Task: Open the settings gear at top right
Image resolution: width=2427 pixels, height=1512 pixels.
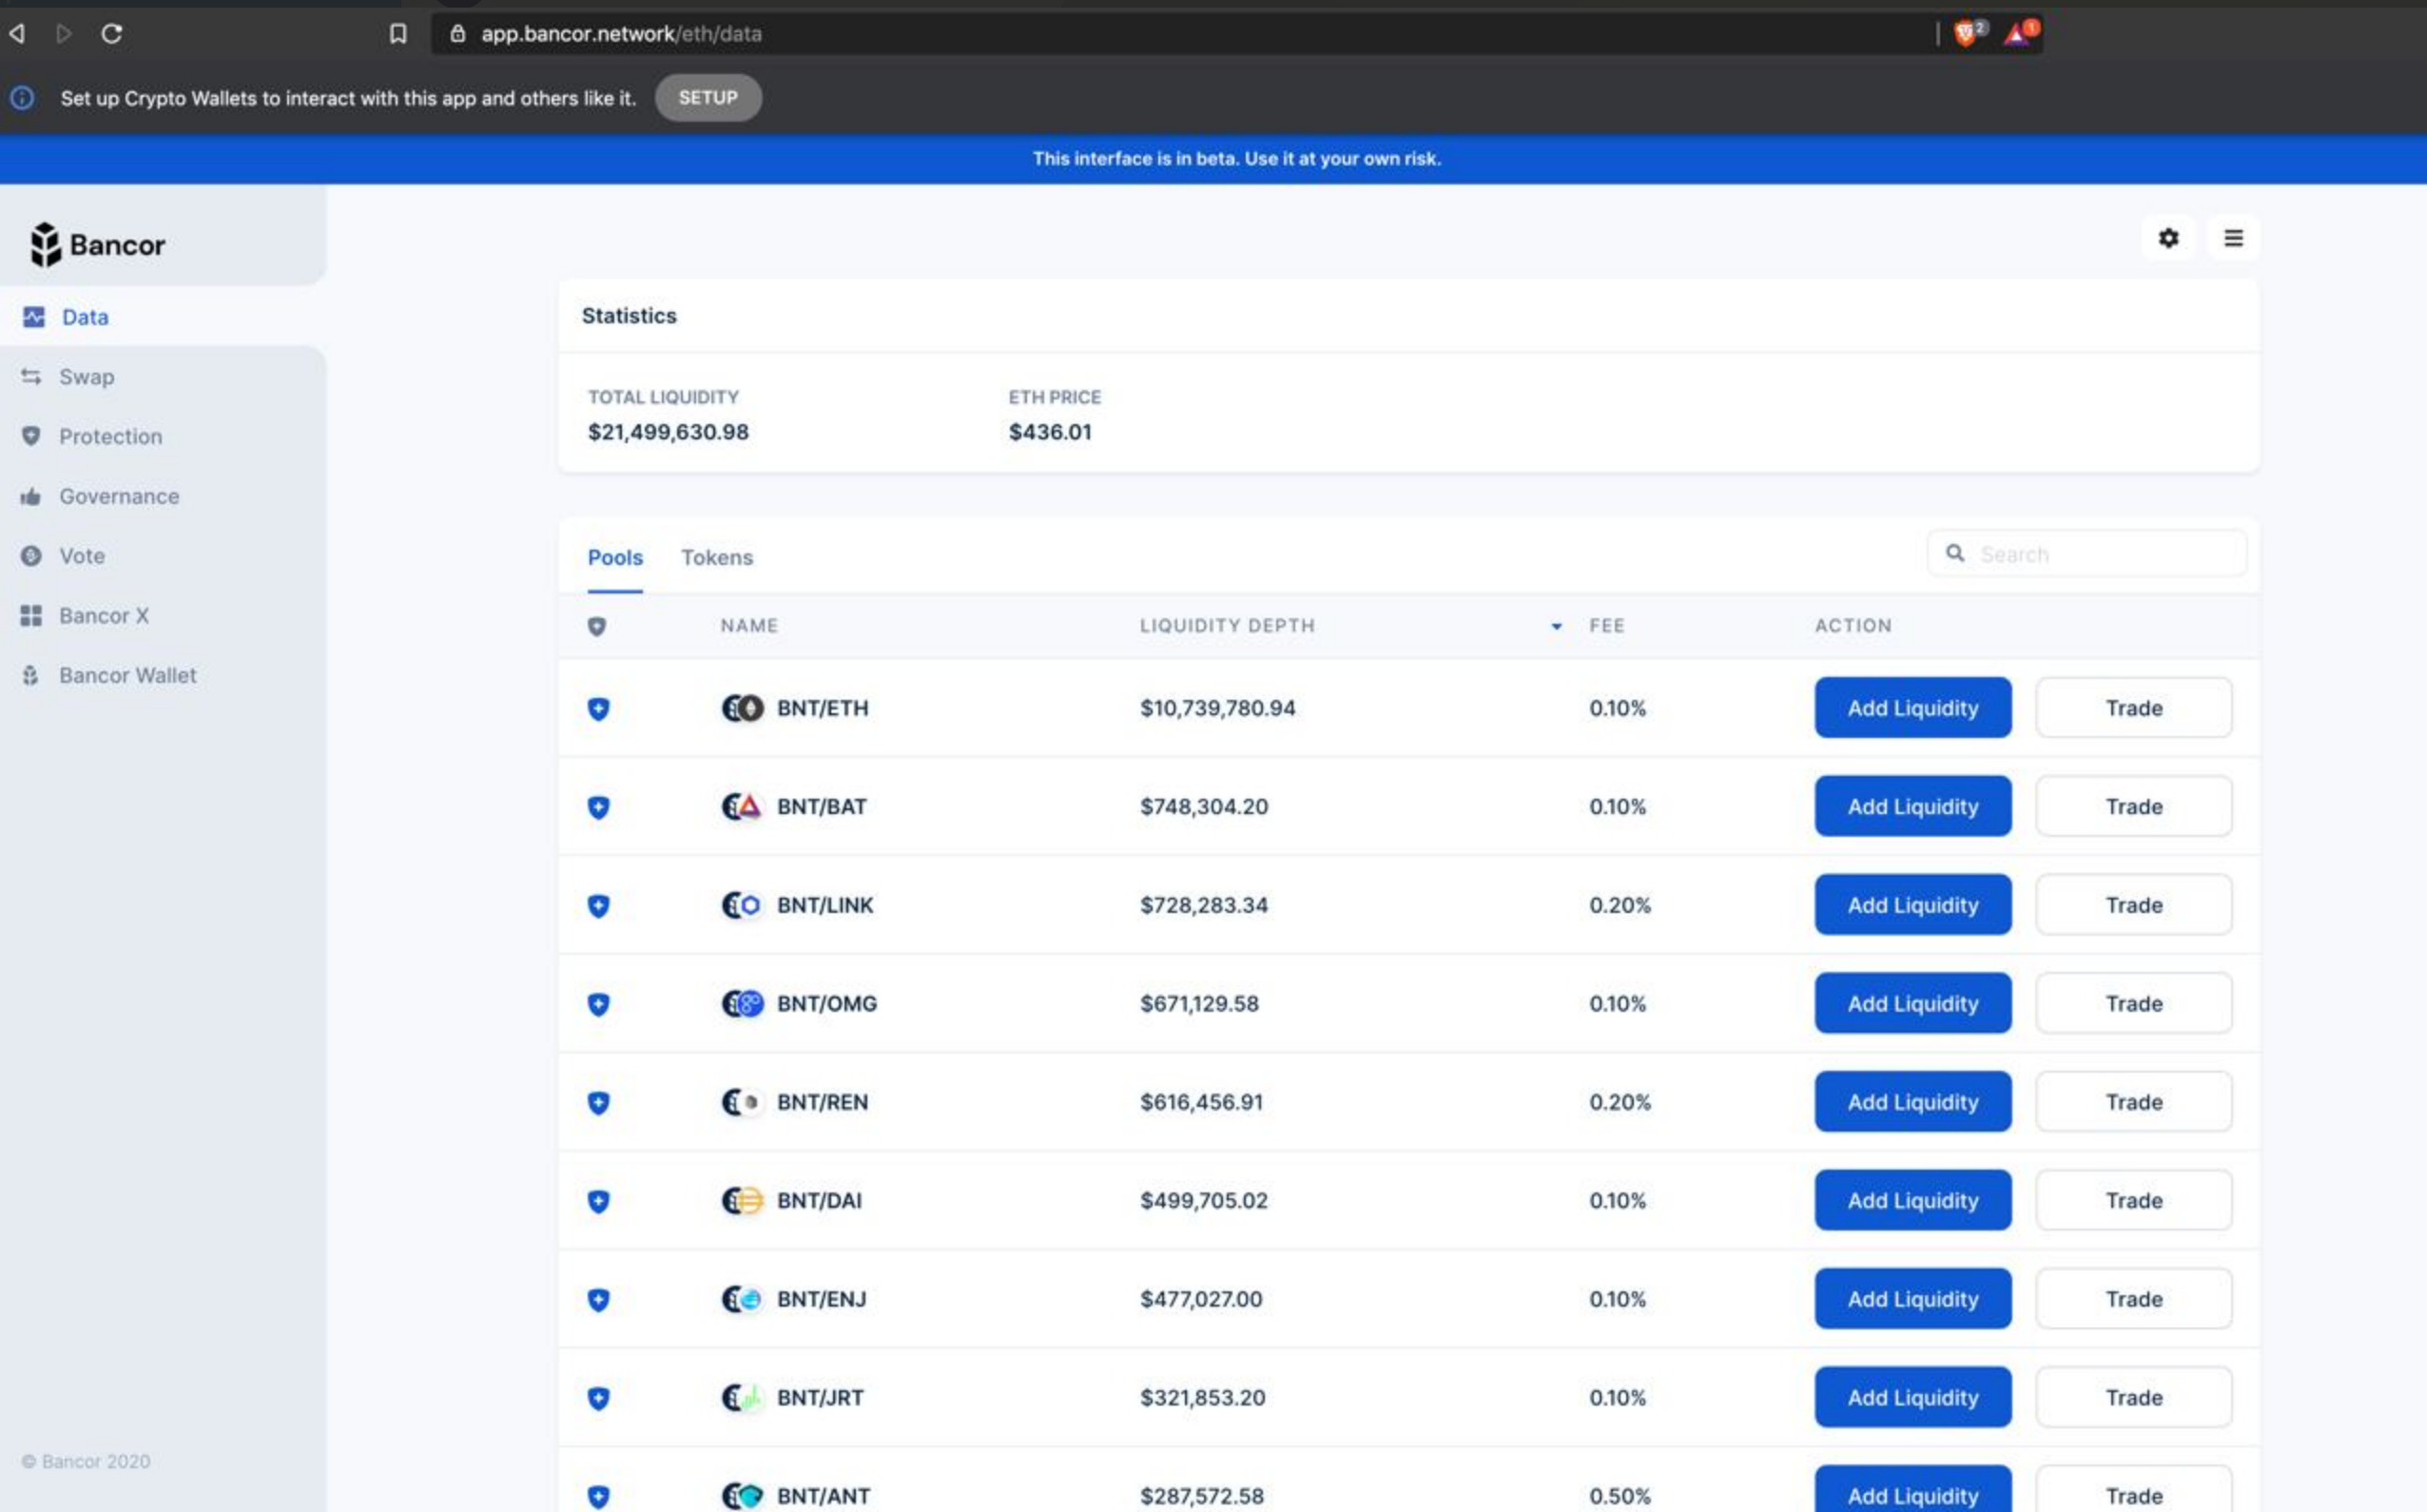Action: click(2167, 238)
